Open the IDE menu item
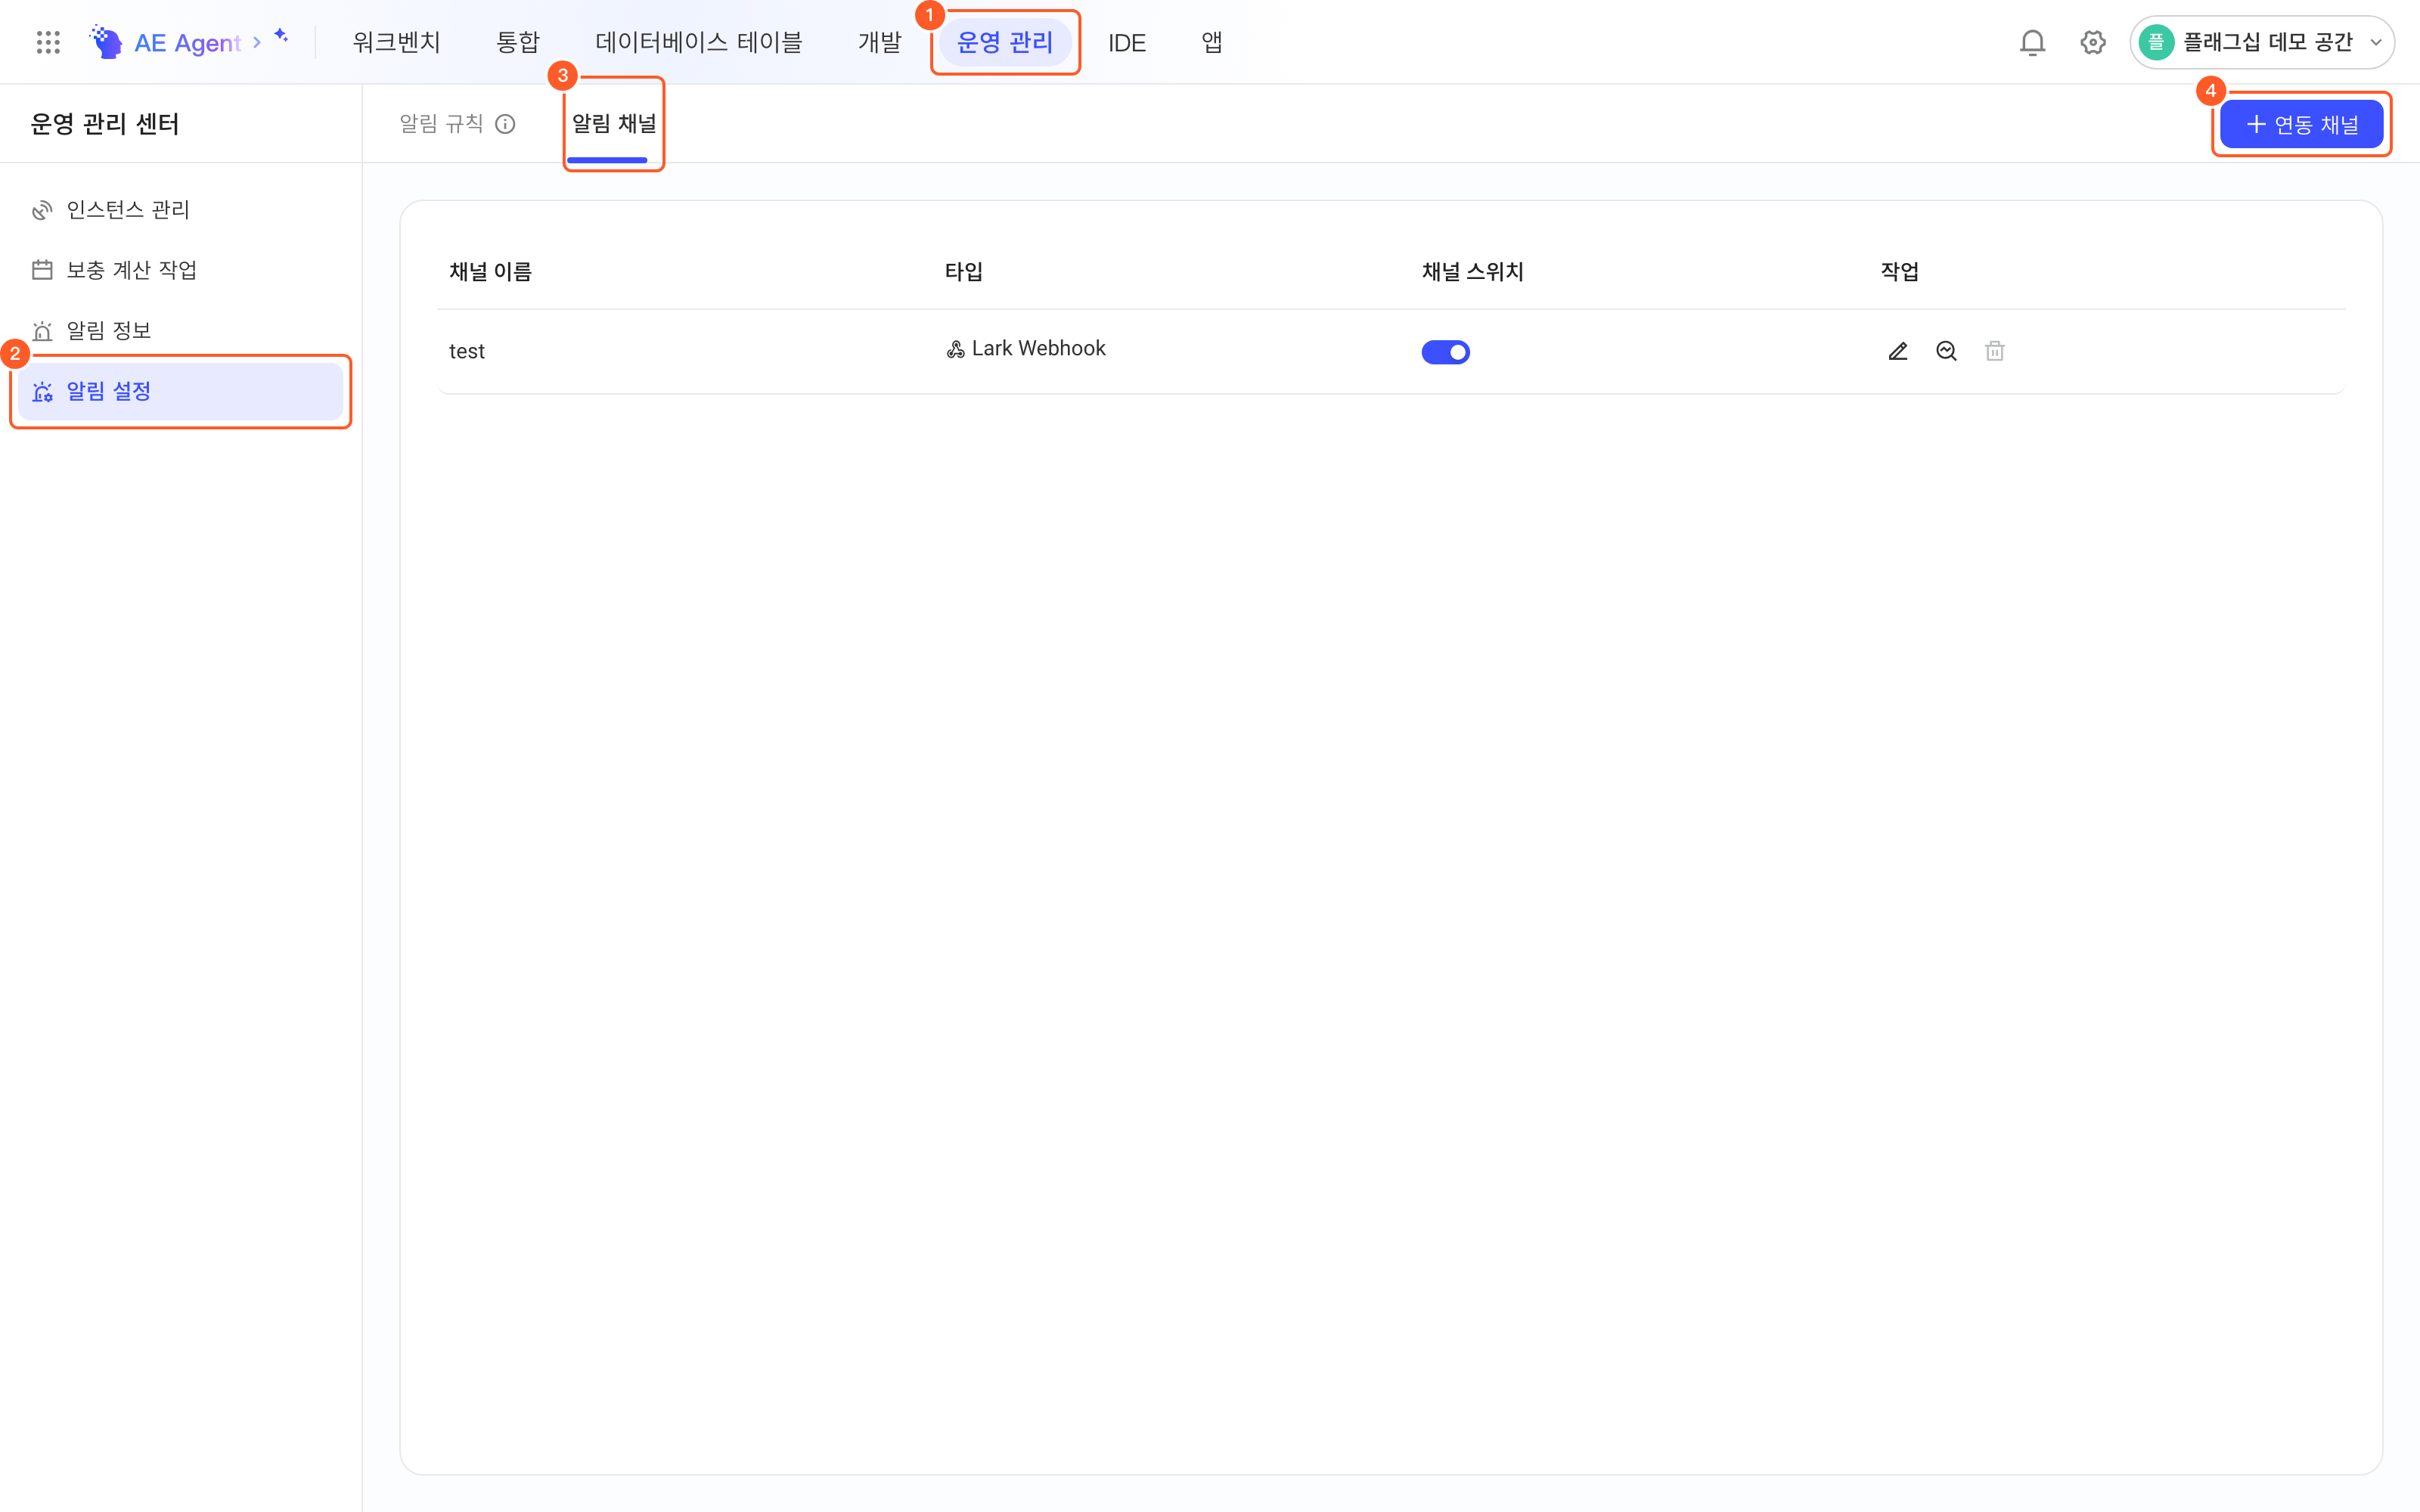 (x=1126, y=43)
